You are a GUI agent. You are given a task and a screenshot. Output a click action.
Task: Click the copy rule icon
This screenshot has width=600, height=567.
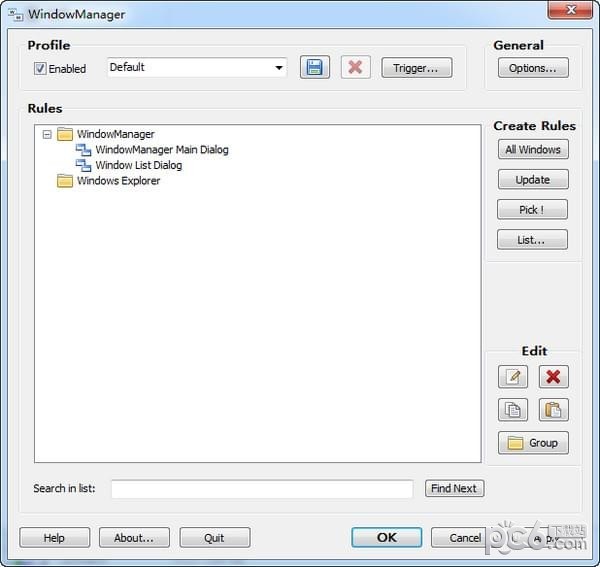(x=513, y=410)
